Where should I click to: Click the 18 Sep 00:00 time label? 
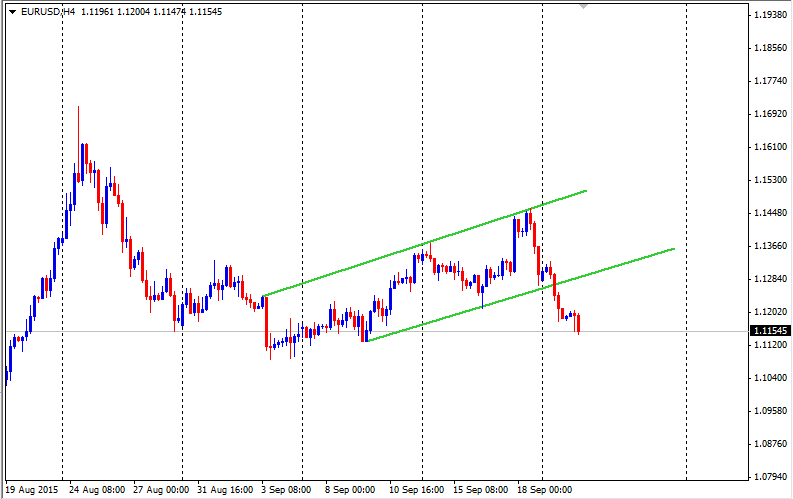545,490
